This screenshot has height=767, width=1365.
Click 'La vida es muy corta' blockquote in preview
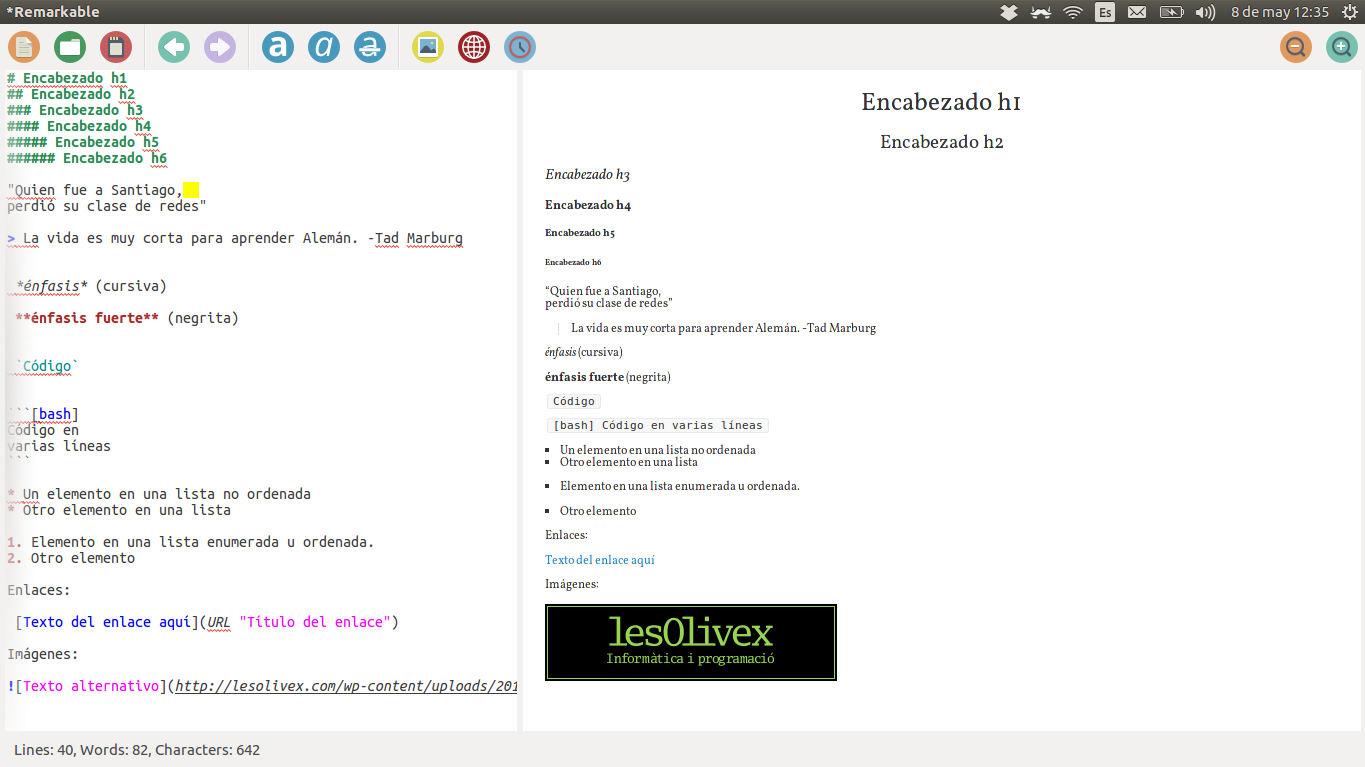[723, 328]
